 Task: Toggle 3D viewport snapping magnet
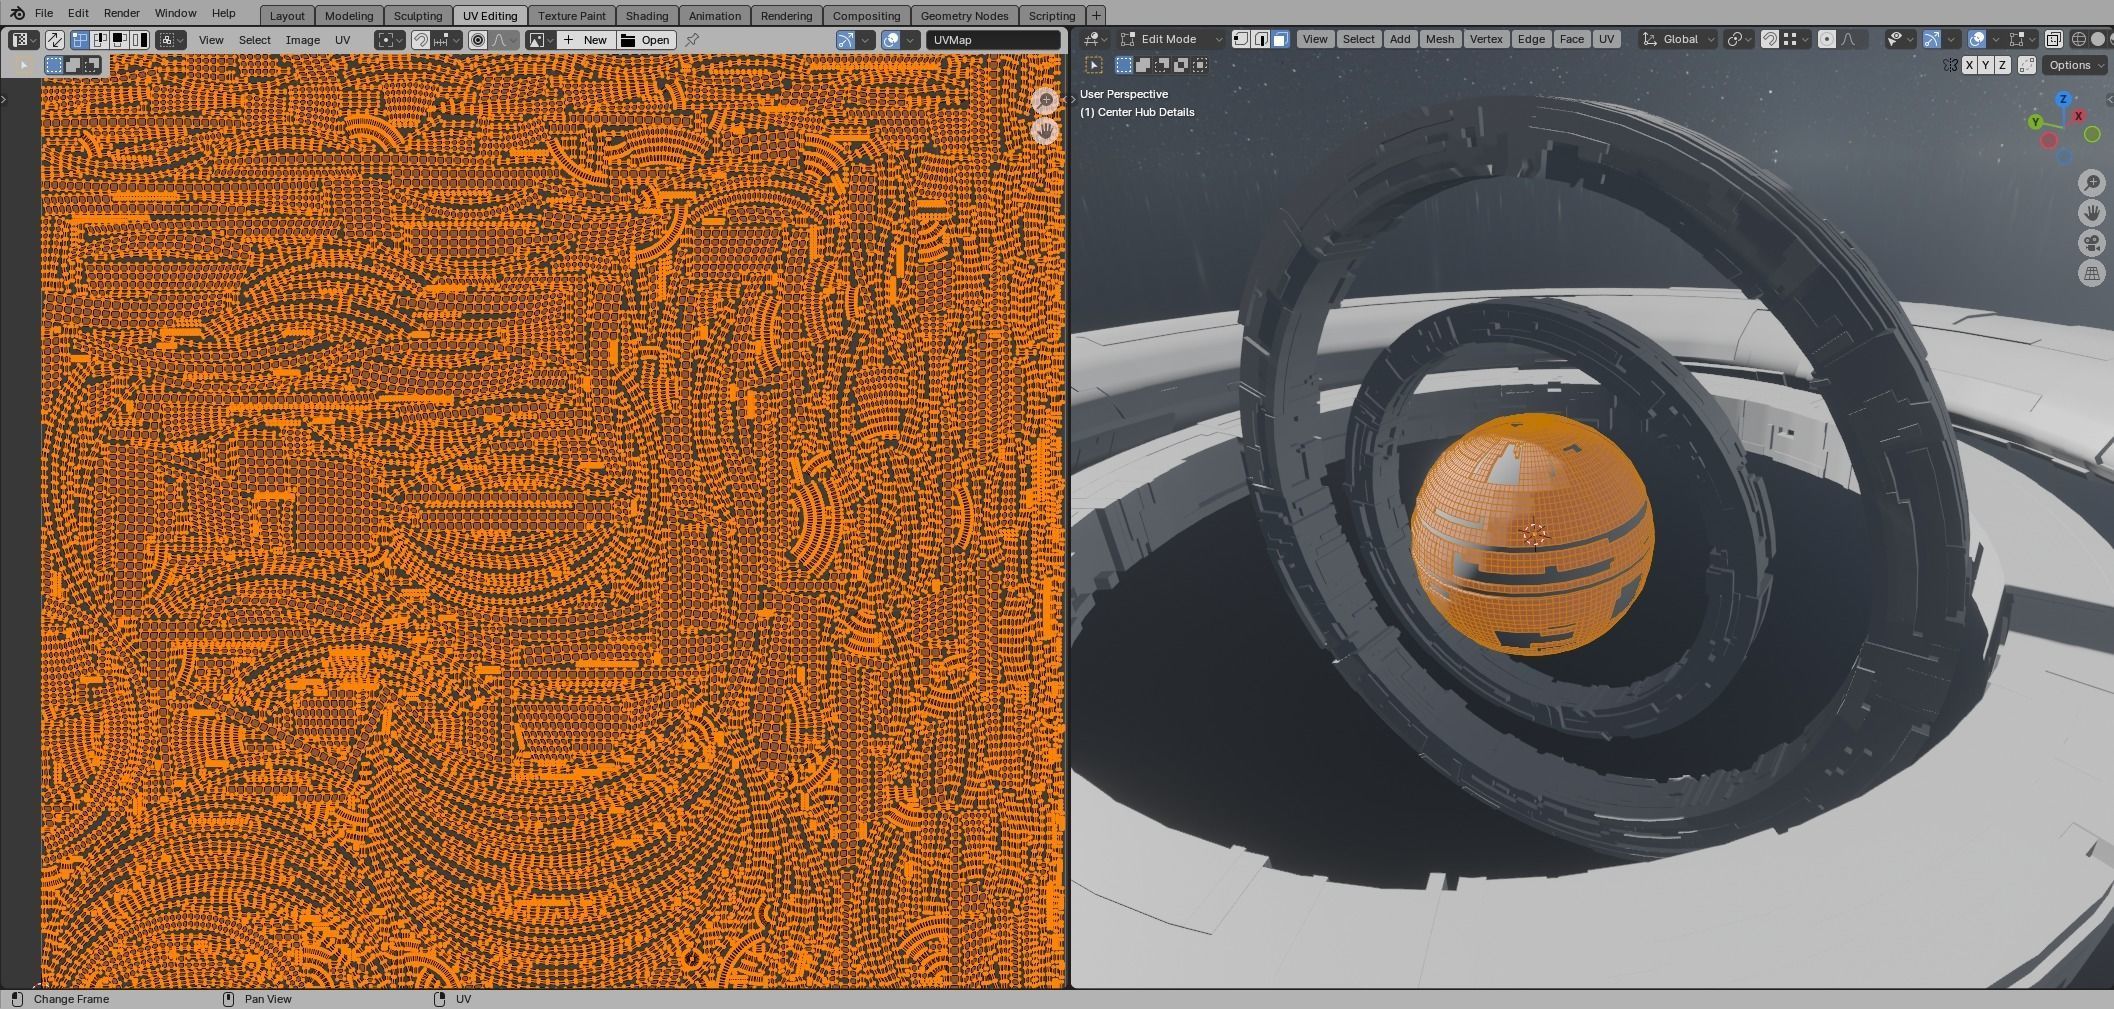pos(1769,39)
